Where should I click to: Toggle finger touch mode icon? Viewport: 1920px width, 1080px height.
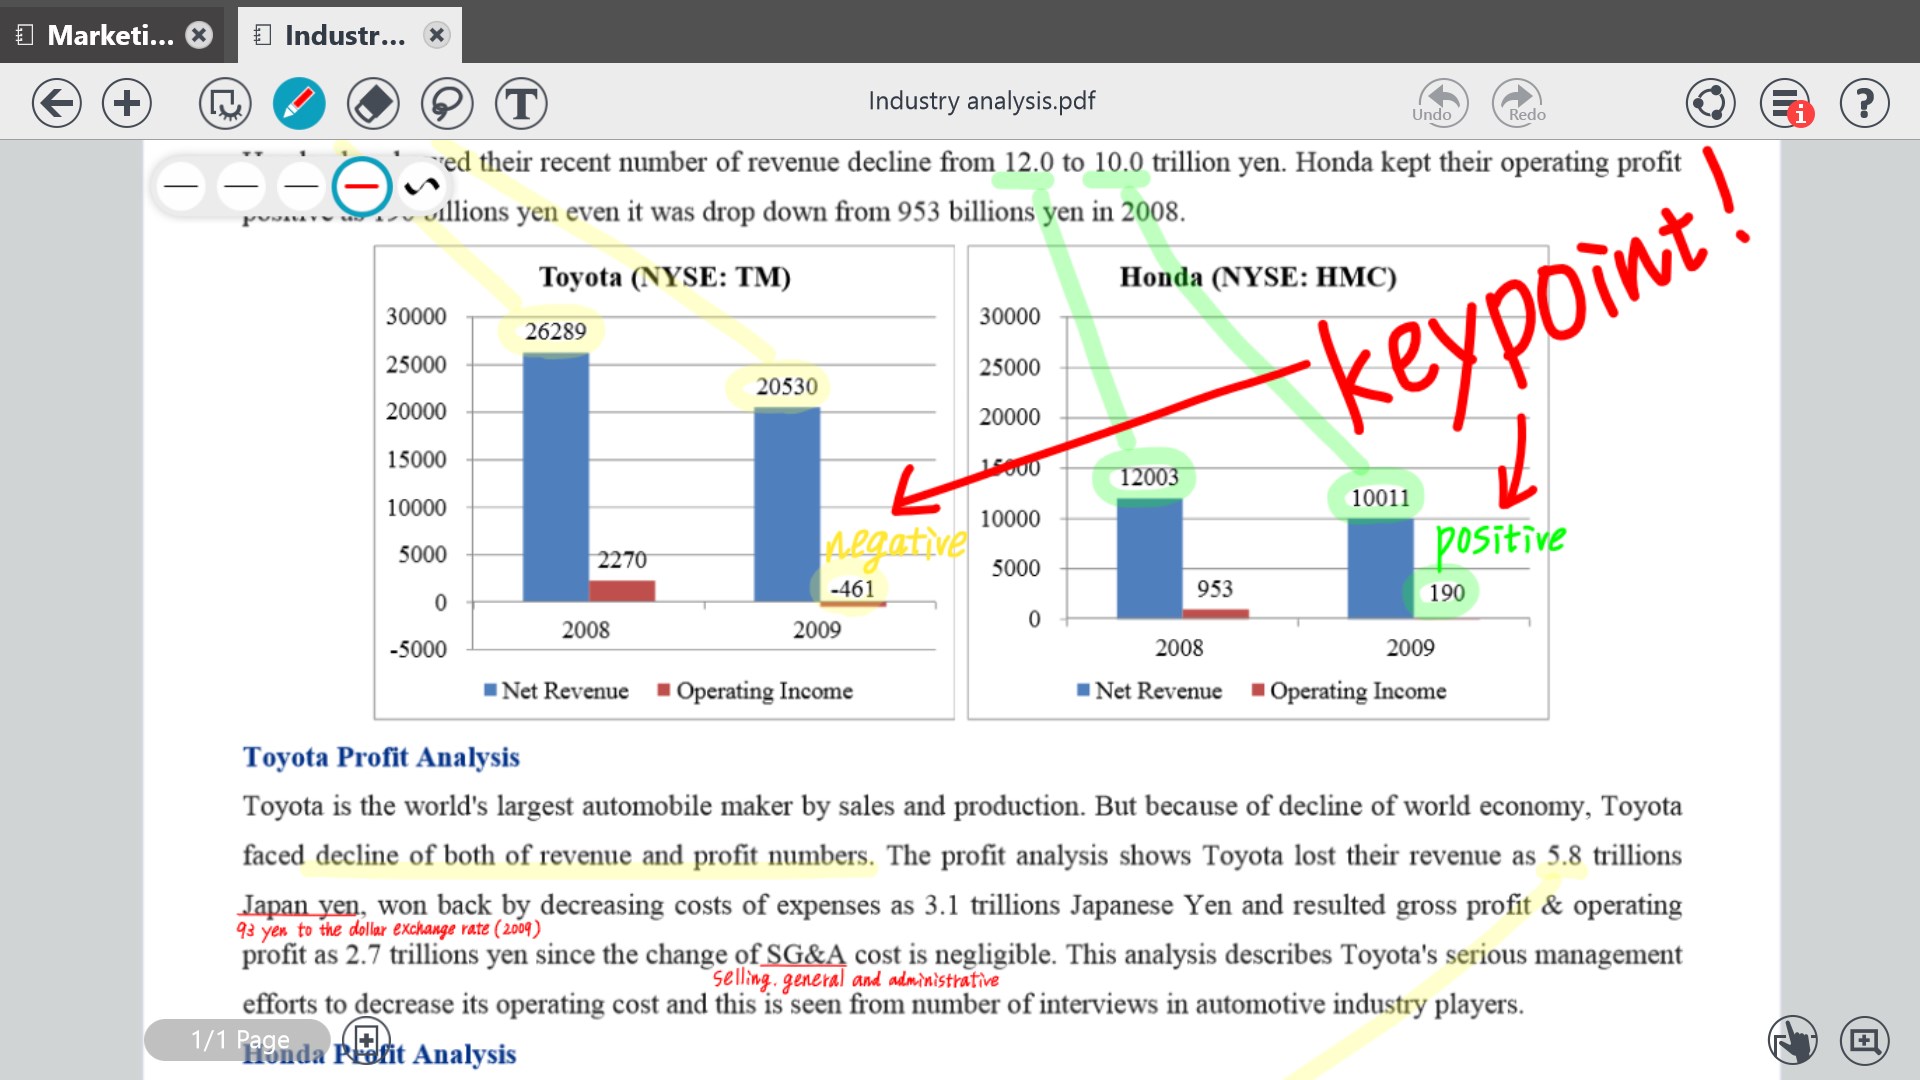[x=1792, y=1041]
